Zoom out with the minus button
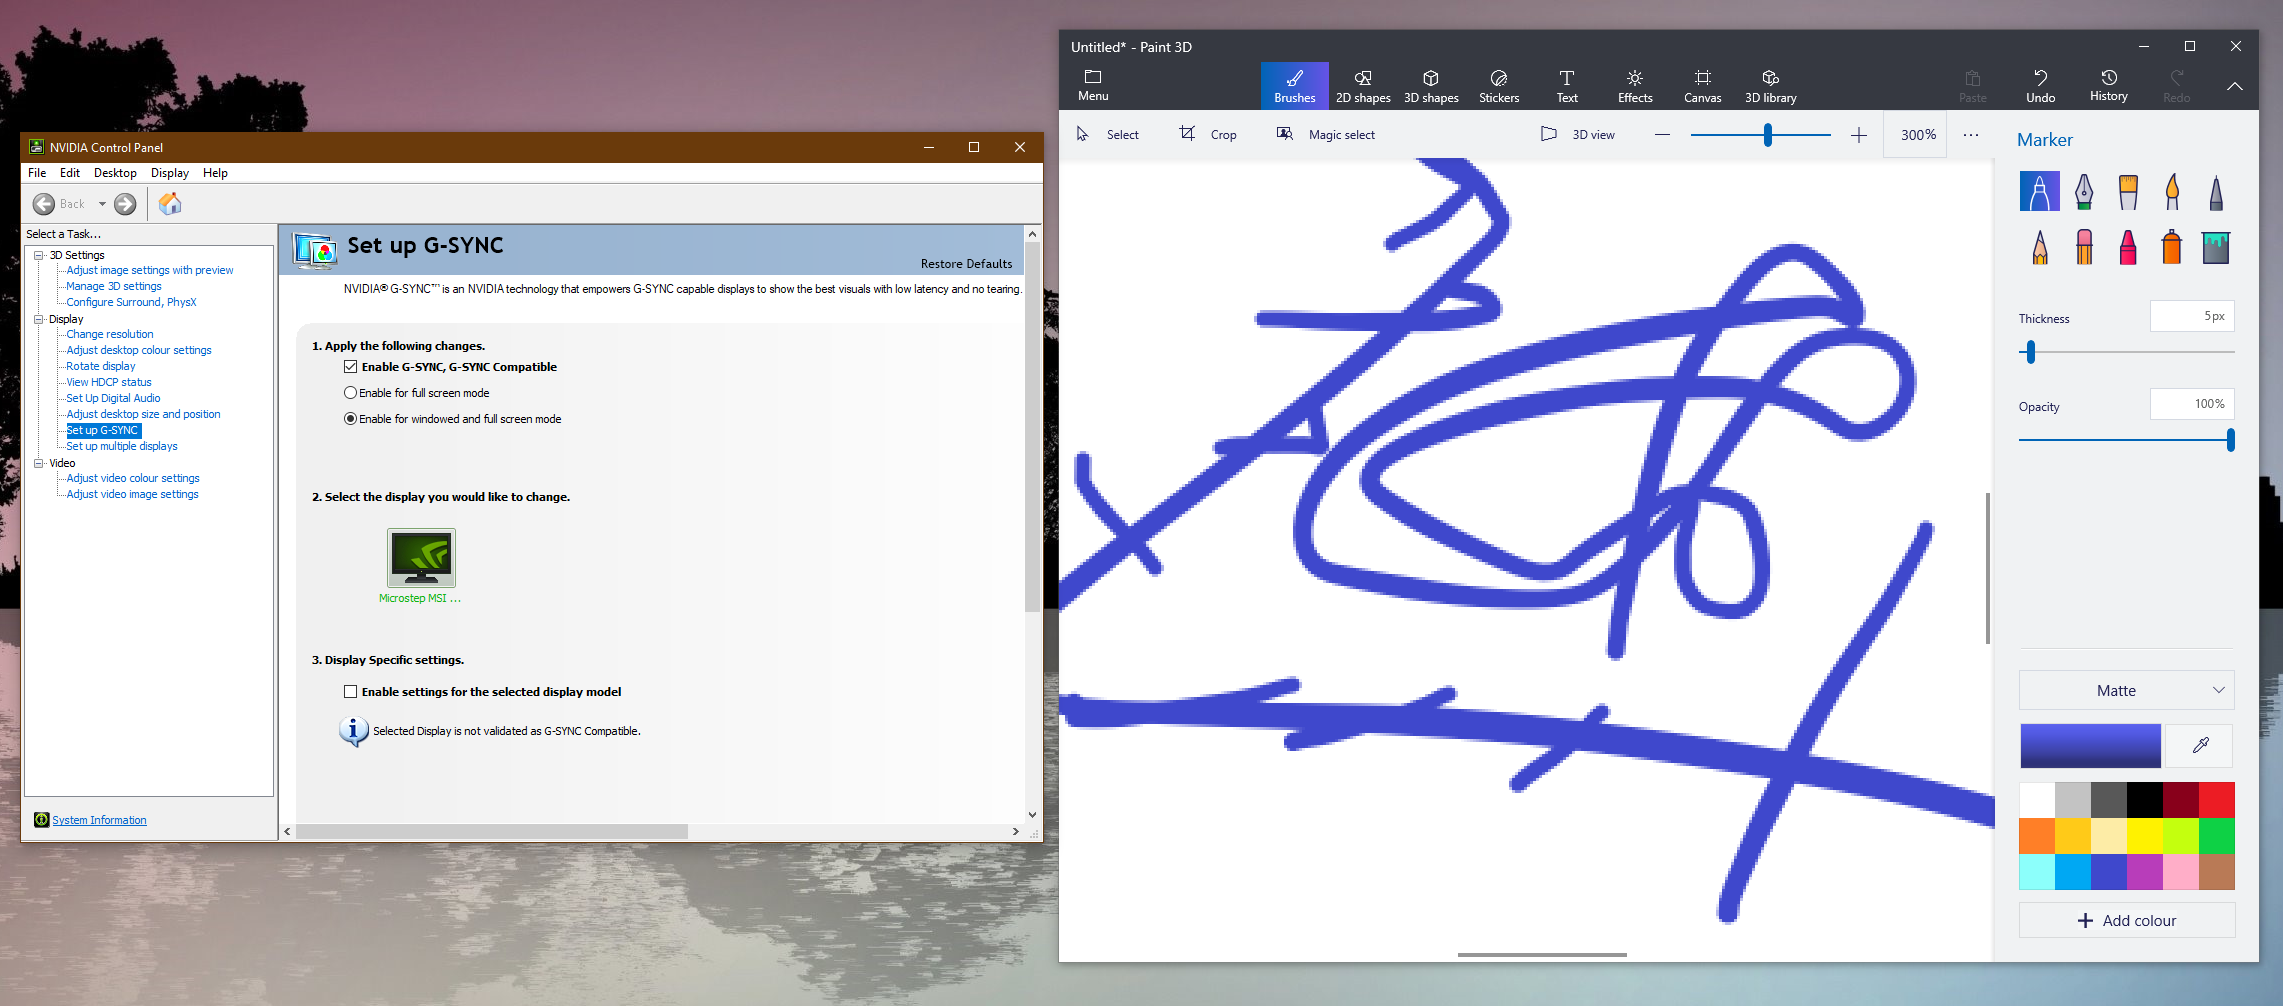The height and width of the screenshot is (1006, 2283). click(1662, 135)
